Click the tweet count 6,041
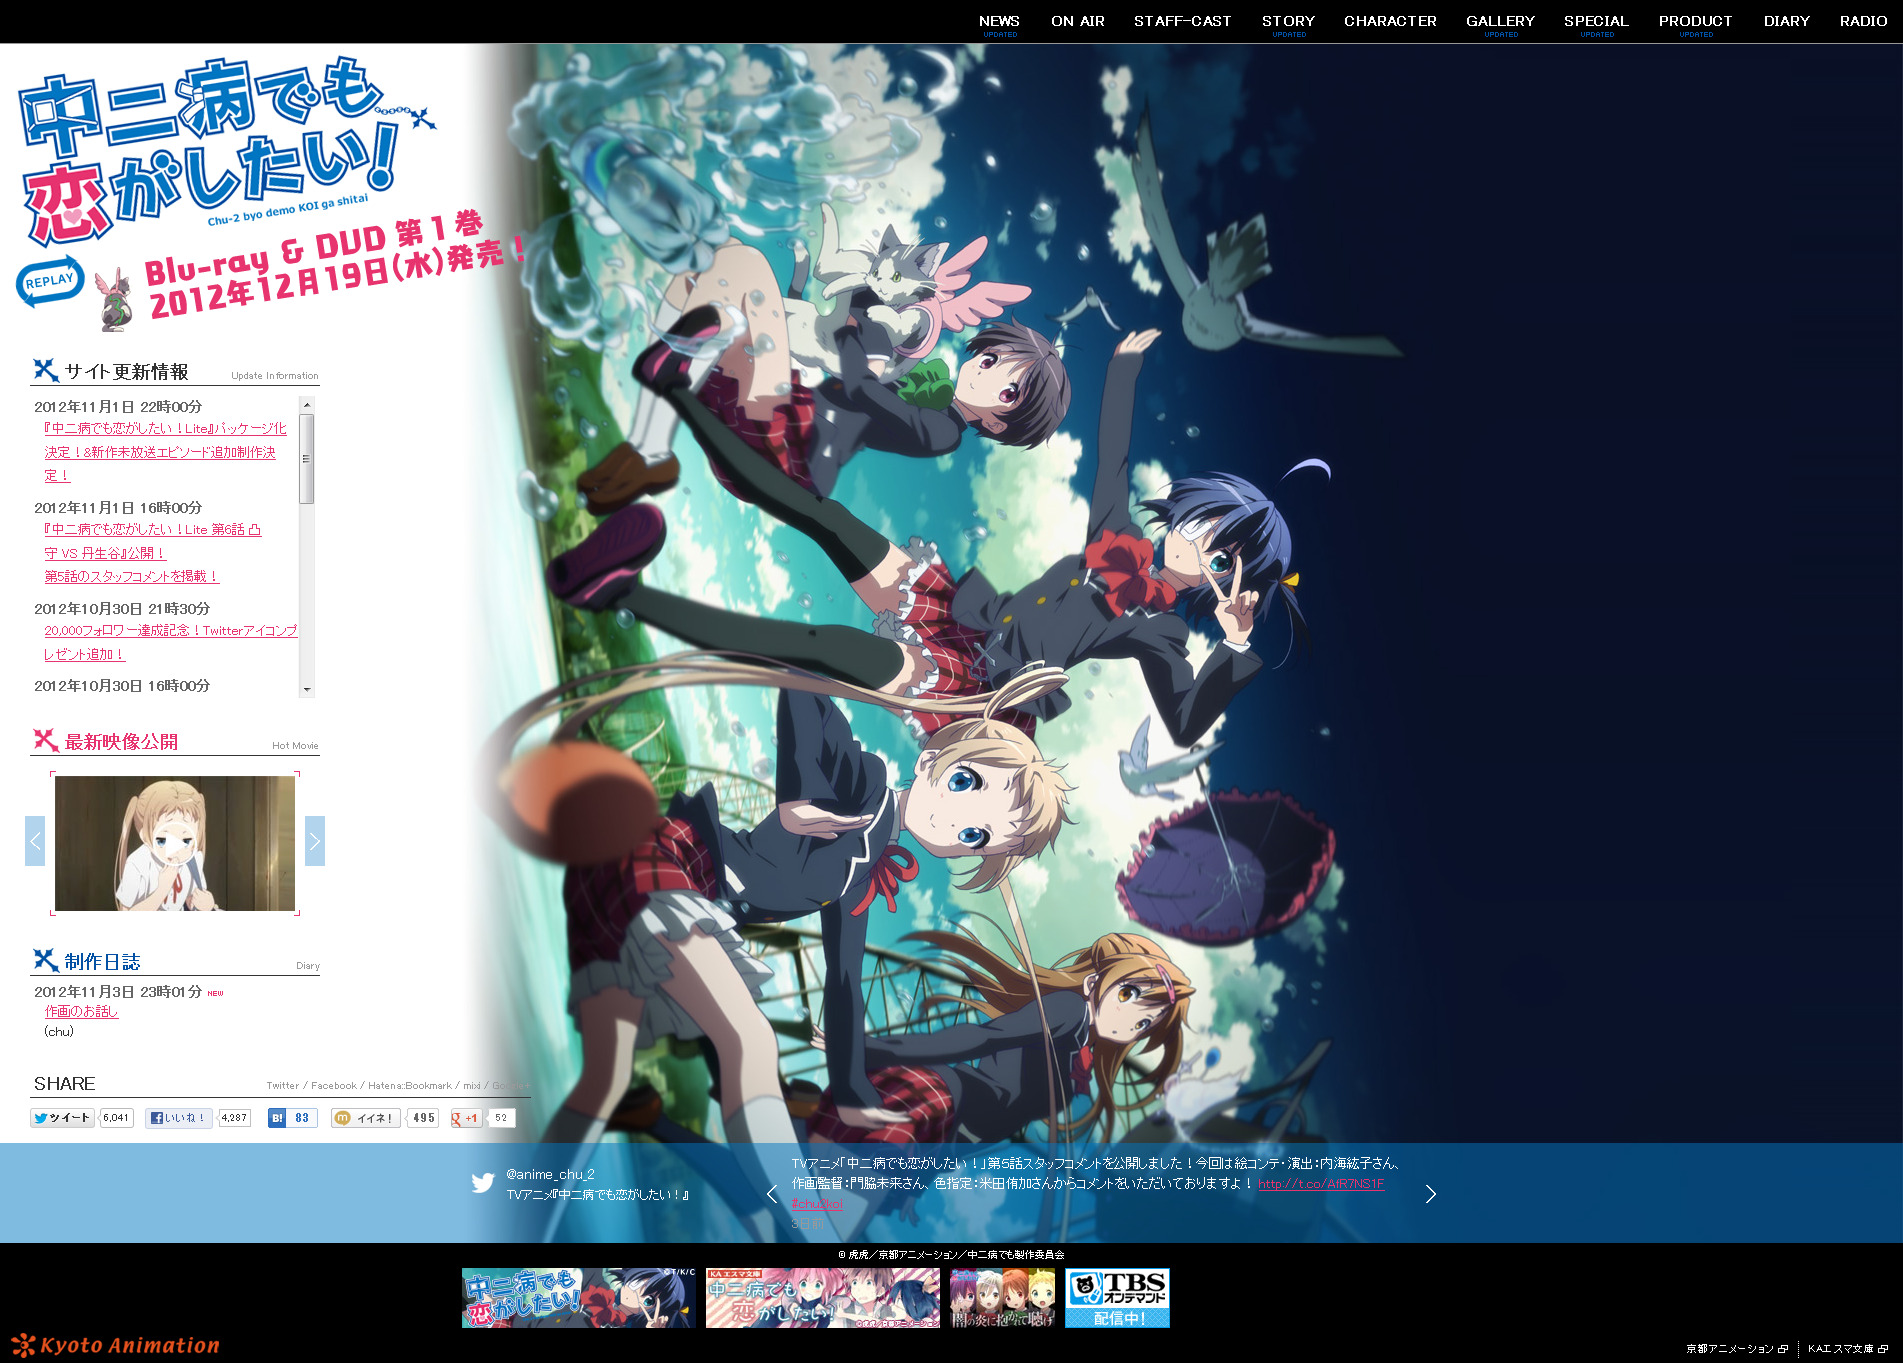The width and height of the screenshot is (1903, 1363). tap(116, 1118)
